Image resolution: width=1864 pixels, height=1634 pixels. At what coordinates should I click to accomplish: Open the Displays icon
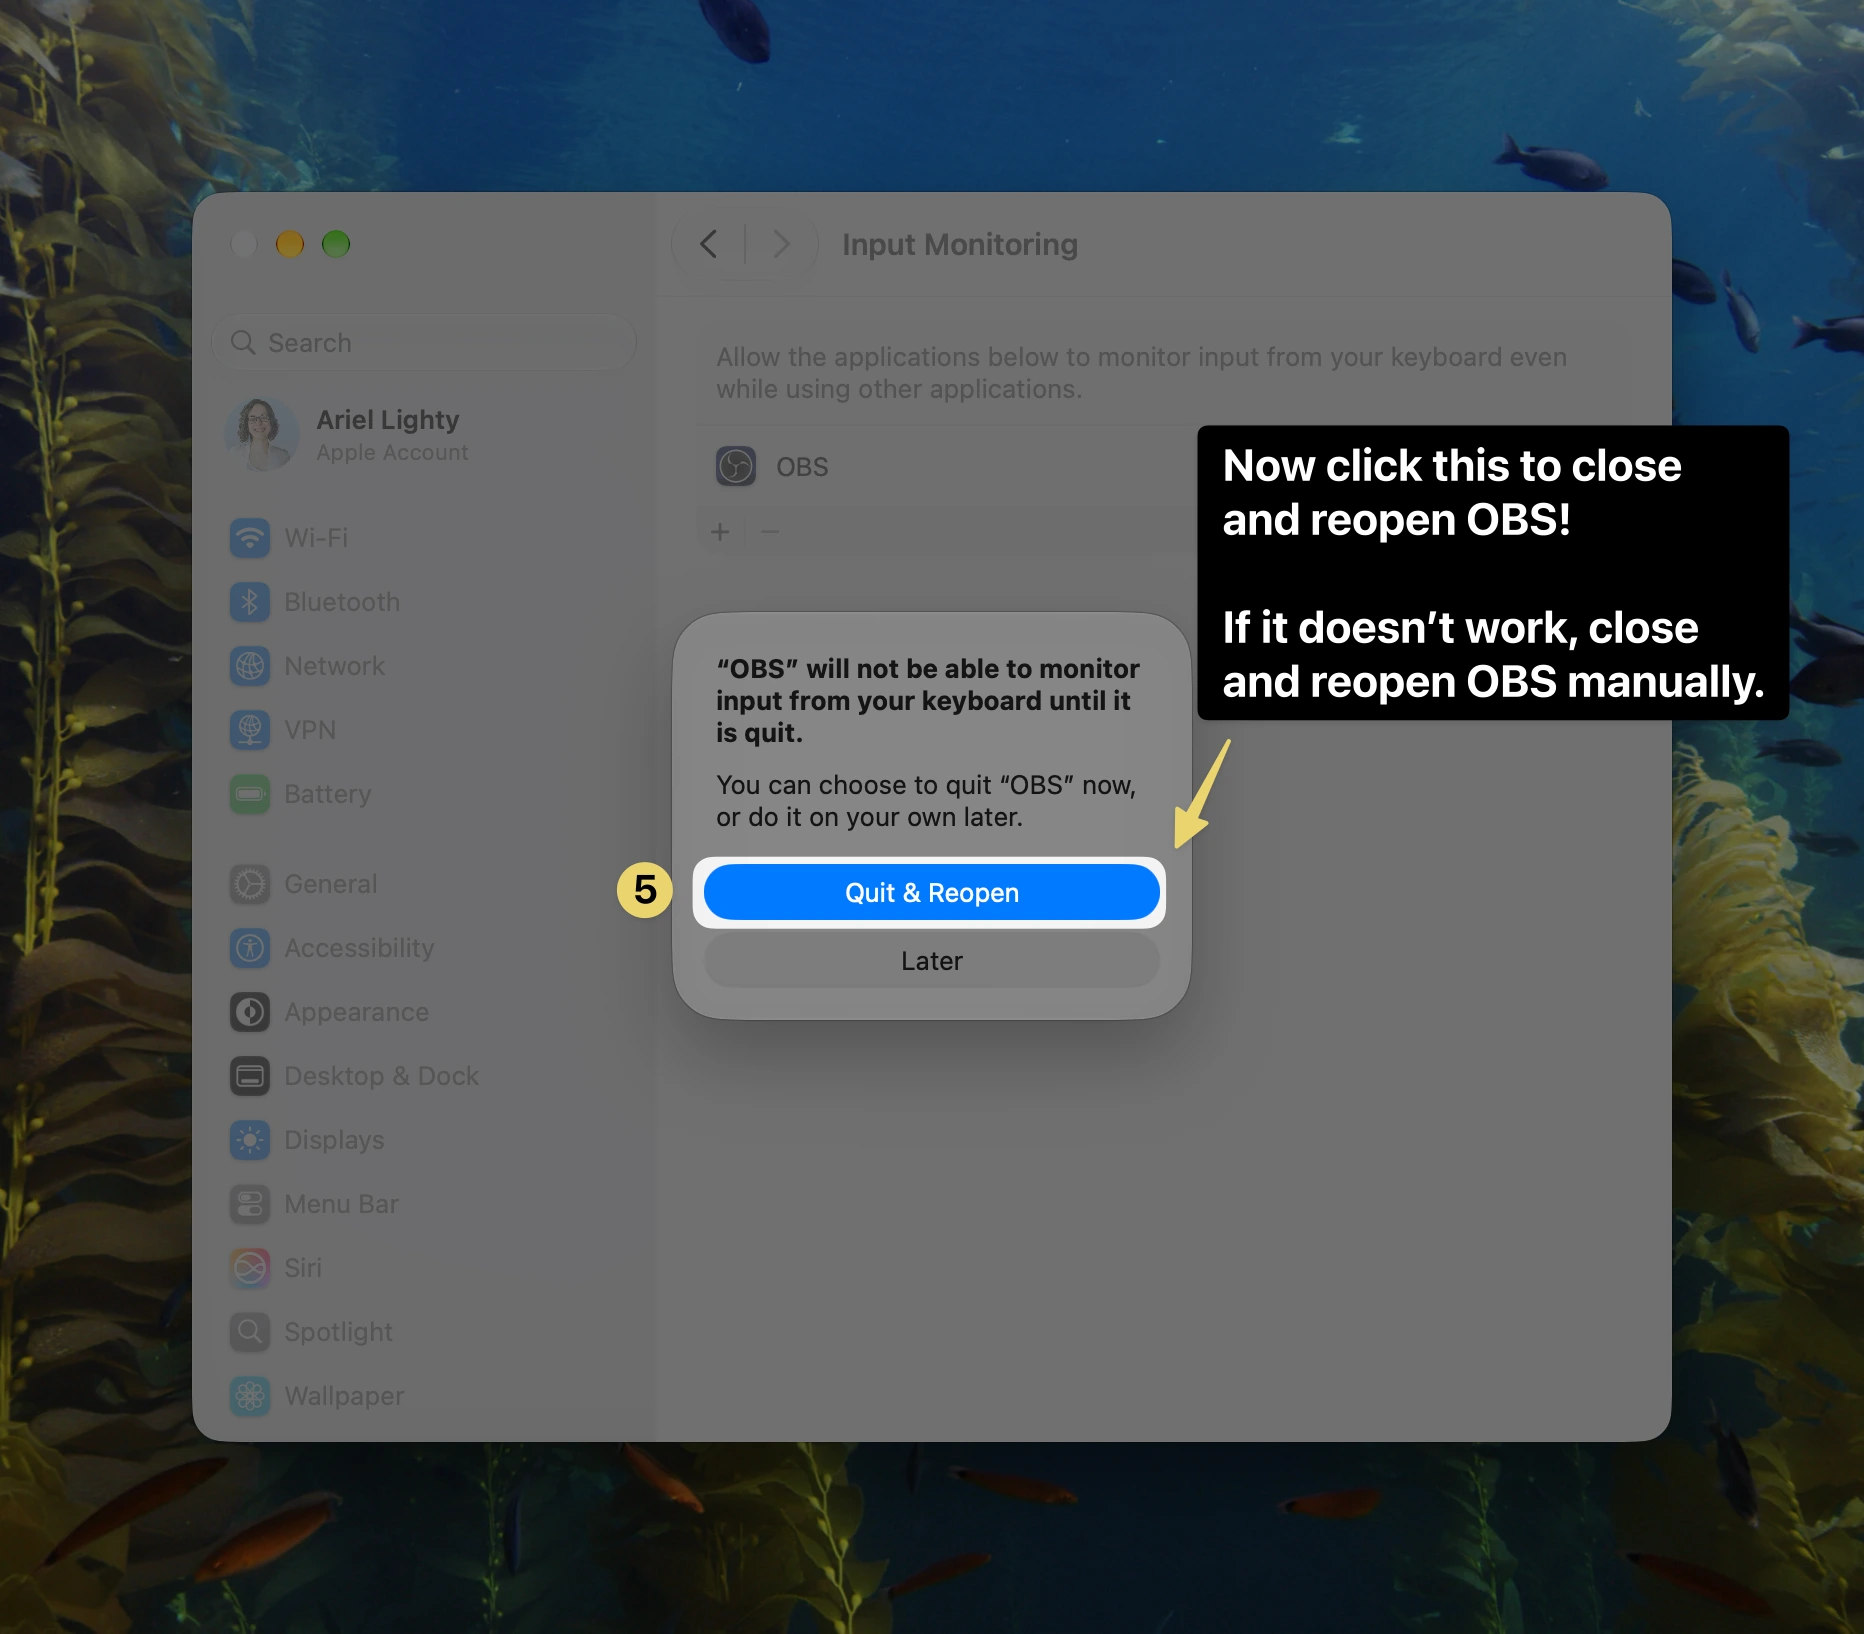click(x=250, y=1140)
